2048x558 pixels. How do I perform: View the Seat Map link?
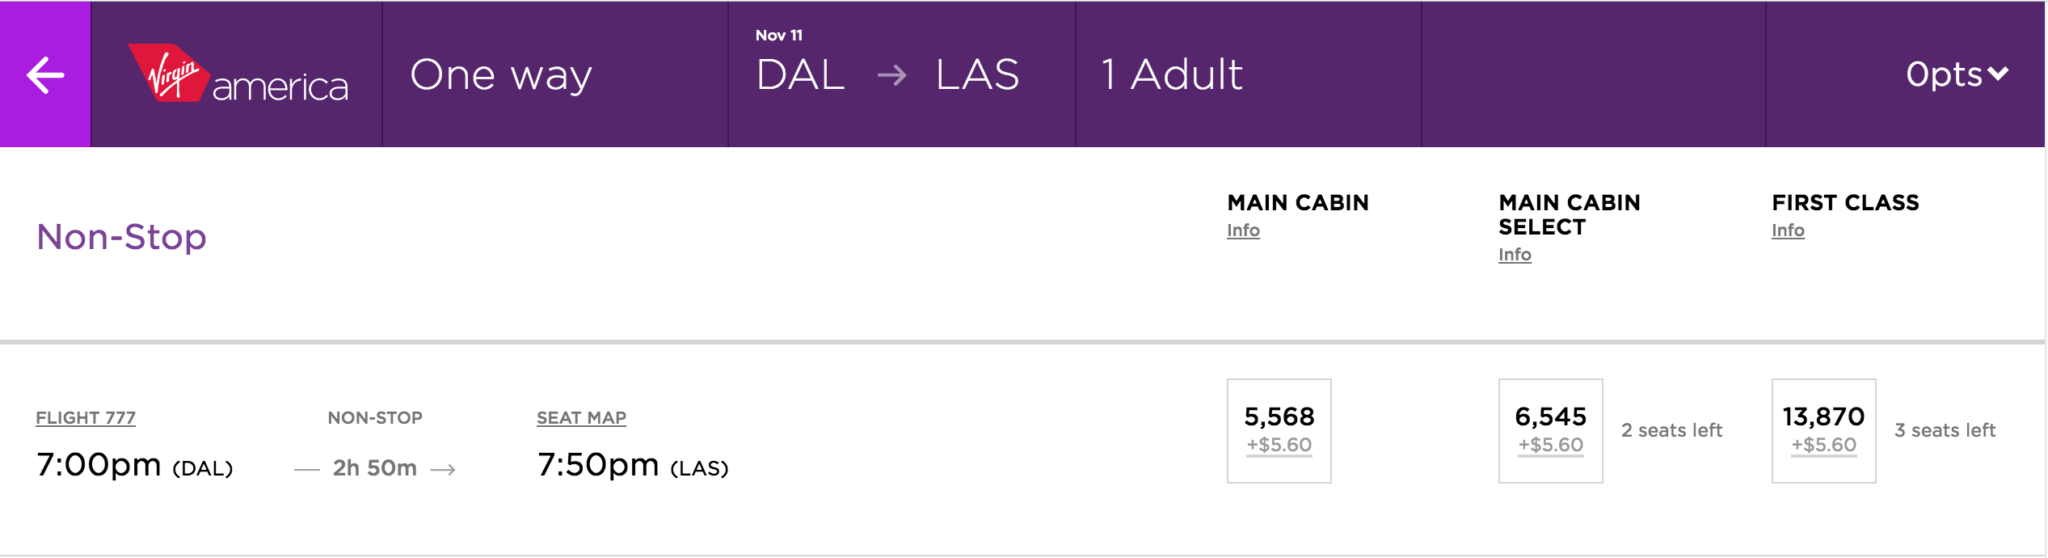tap(581, 418)
